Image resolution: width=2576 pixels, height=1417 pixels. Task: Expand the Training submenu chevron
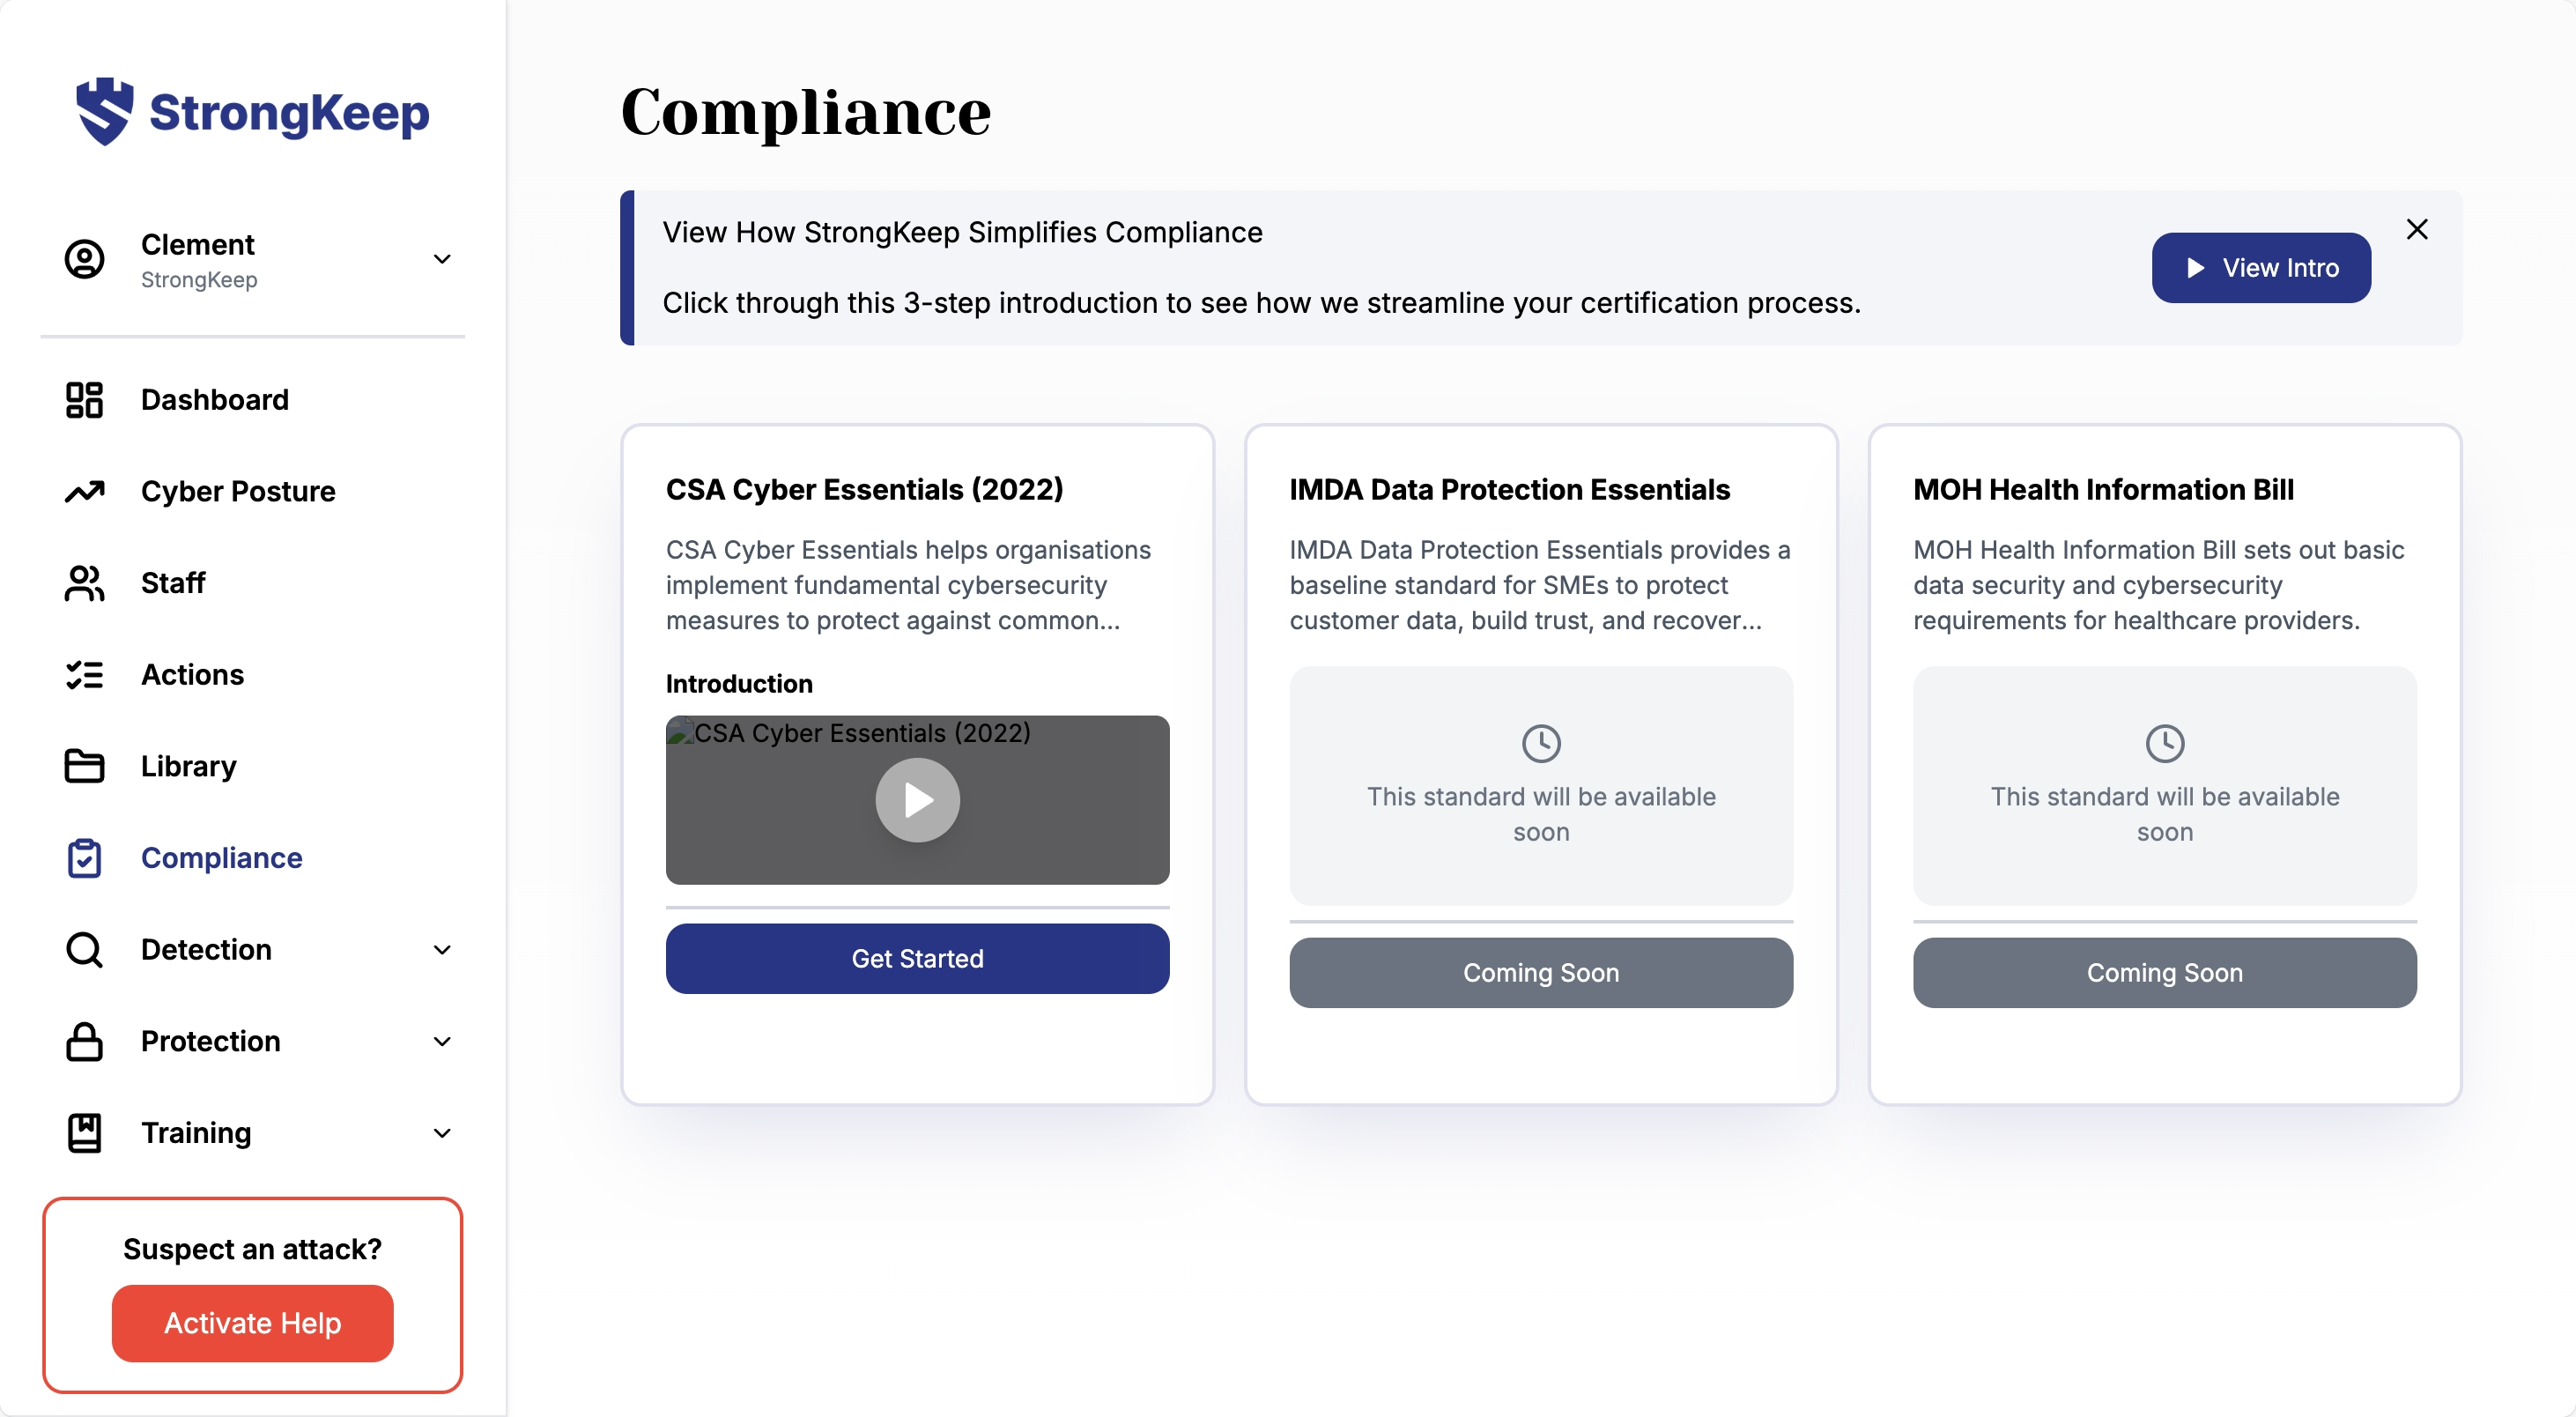tap(442, 1133)
